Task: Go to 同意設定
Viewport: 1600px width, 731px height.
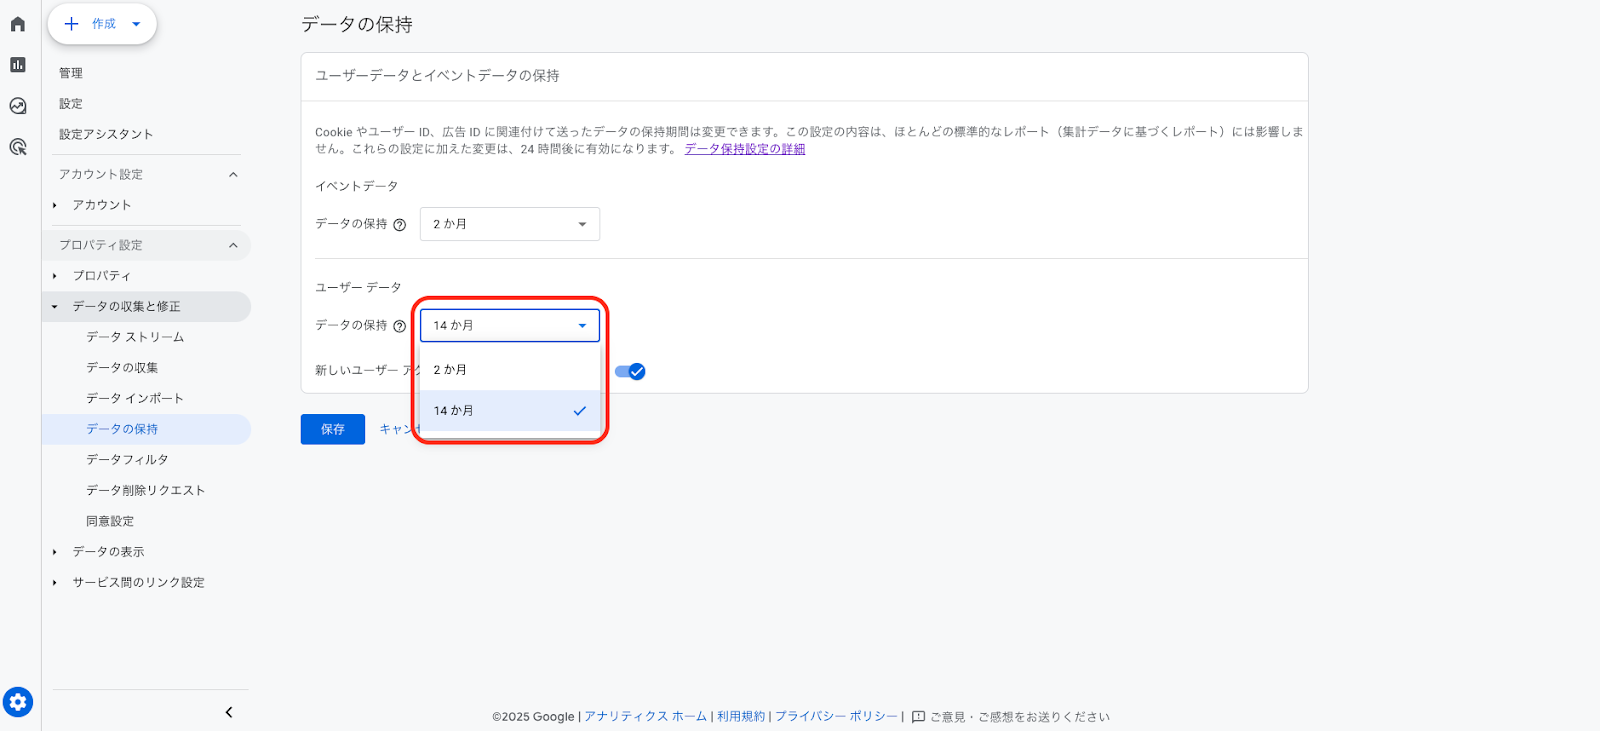Action: pyautogui.click(x=110, y=521)
